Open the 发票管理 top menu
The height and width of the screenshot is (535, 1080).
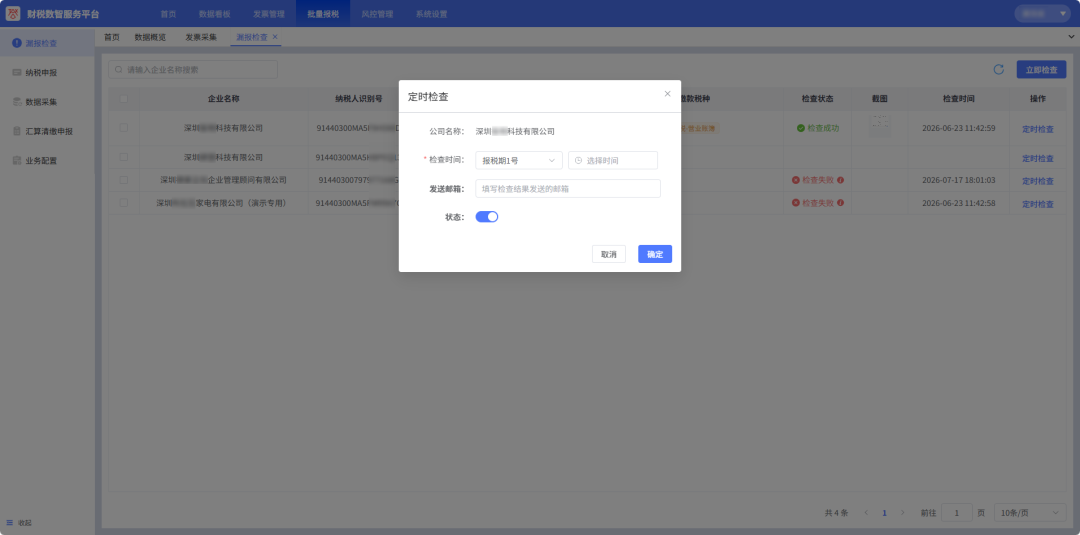click(x=269, y=14)
